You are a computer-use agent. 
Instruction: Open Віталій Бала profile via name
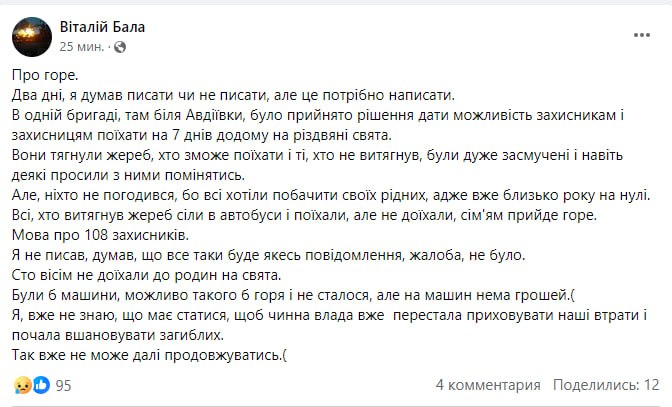(x=102, y=27)
